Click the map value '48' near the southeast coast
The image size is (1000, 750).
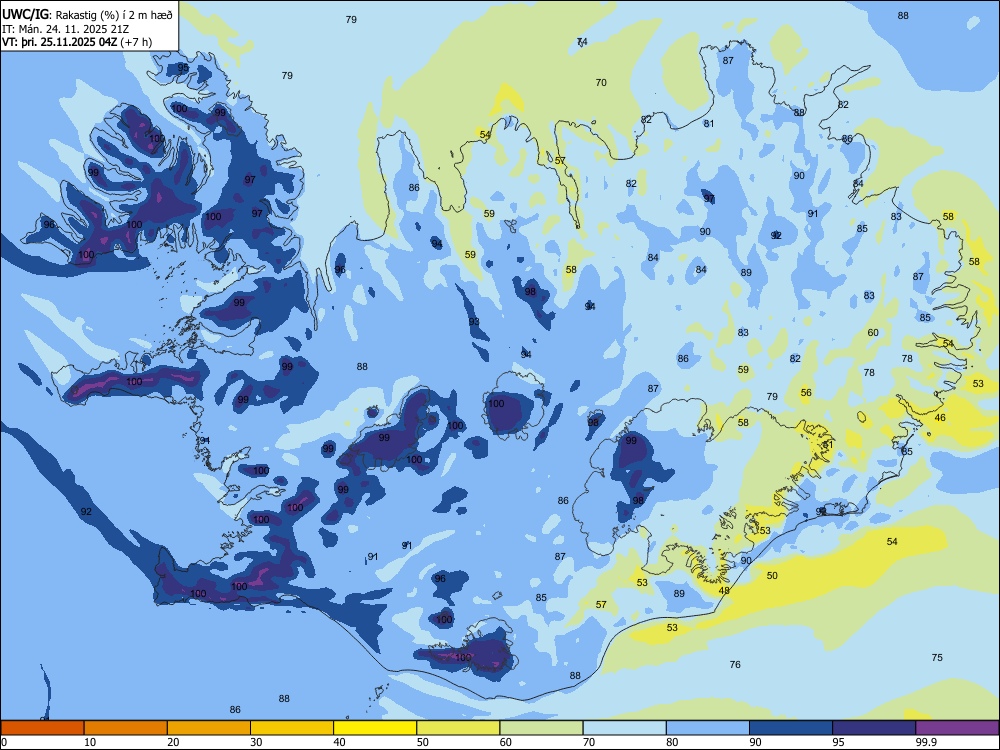coord(724,591)
